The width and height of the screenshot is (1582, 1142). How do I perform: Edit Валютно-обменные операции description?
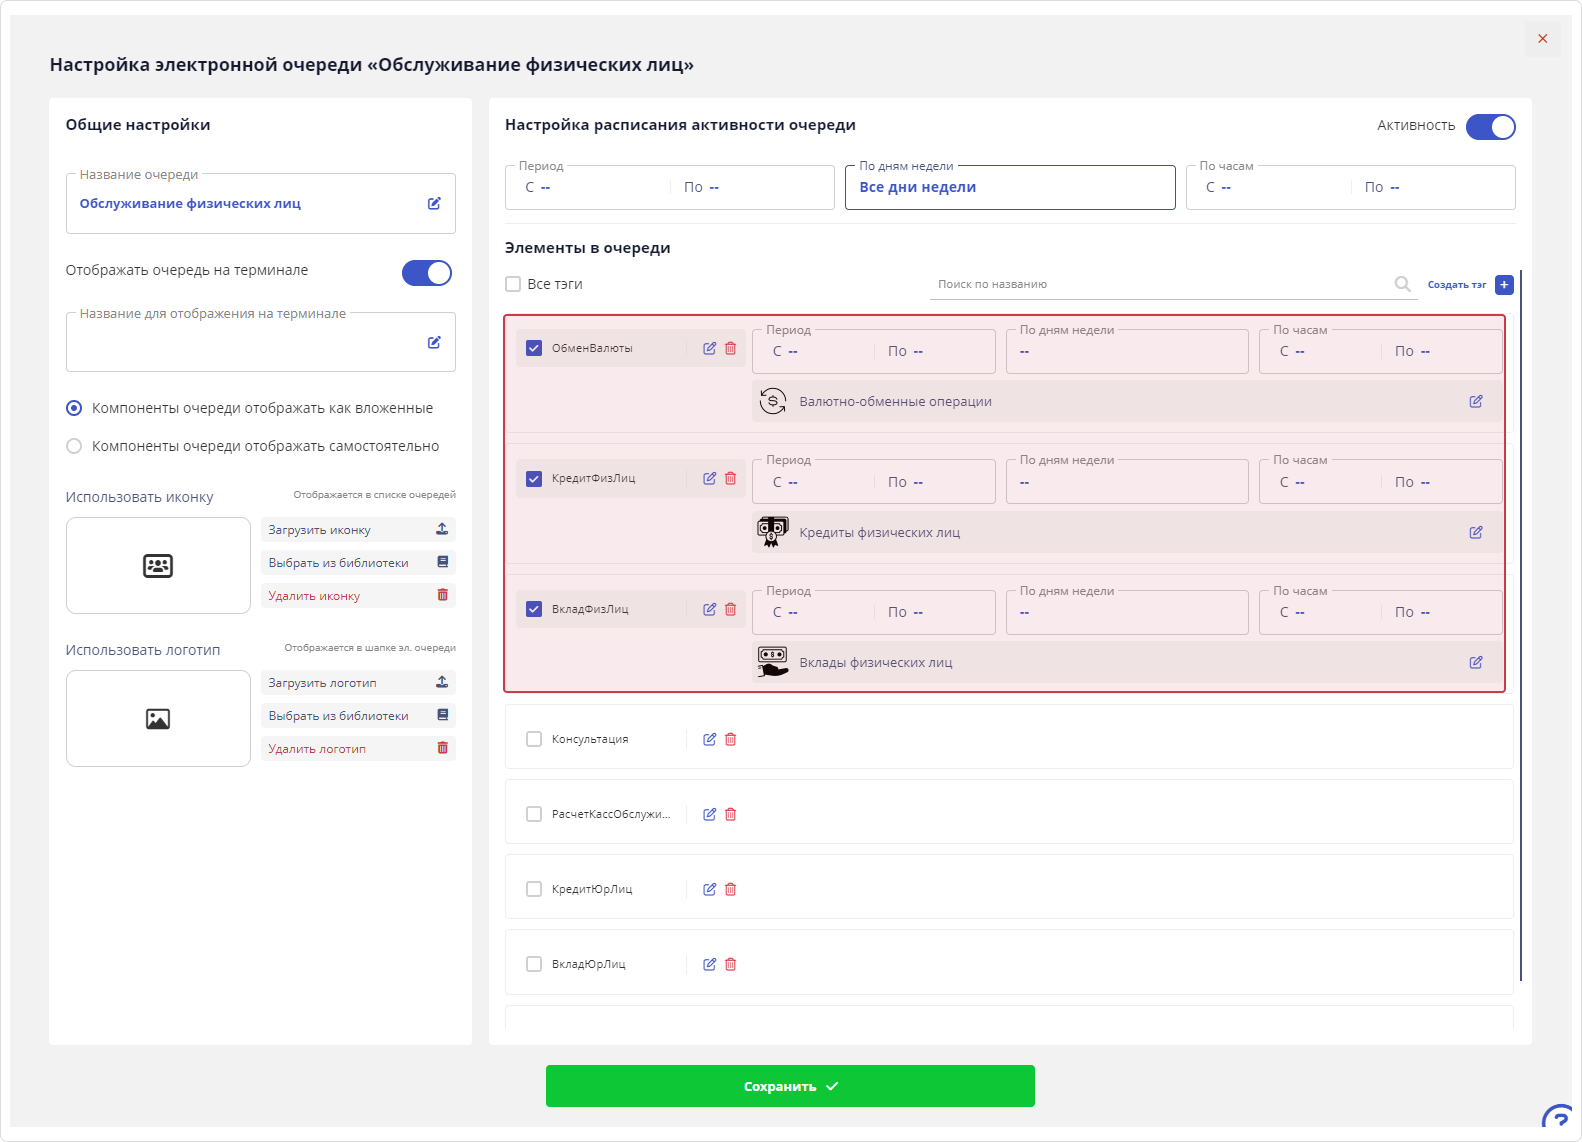click(1476, 401)
